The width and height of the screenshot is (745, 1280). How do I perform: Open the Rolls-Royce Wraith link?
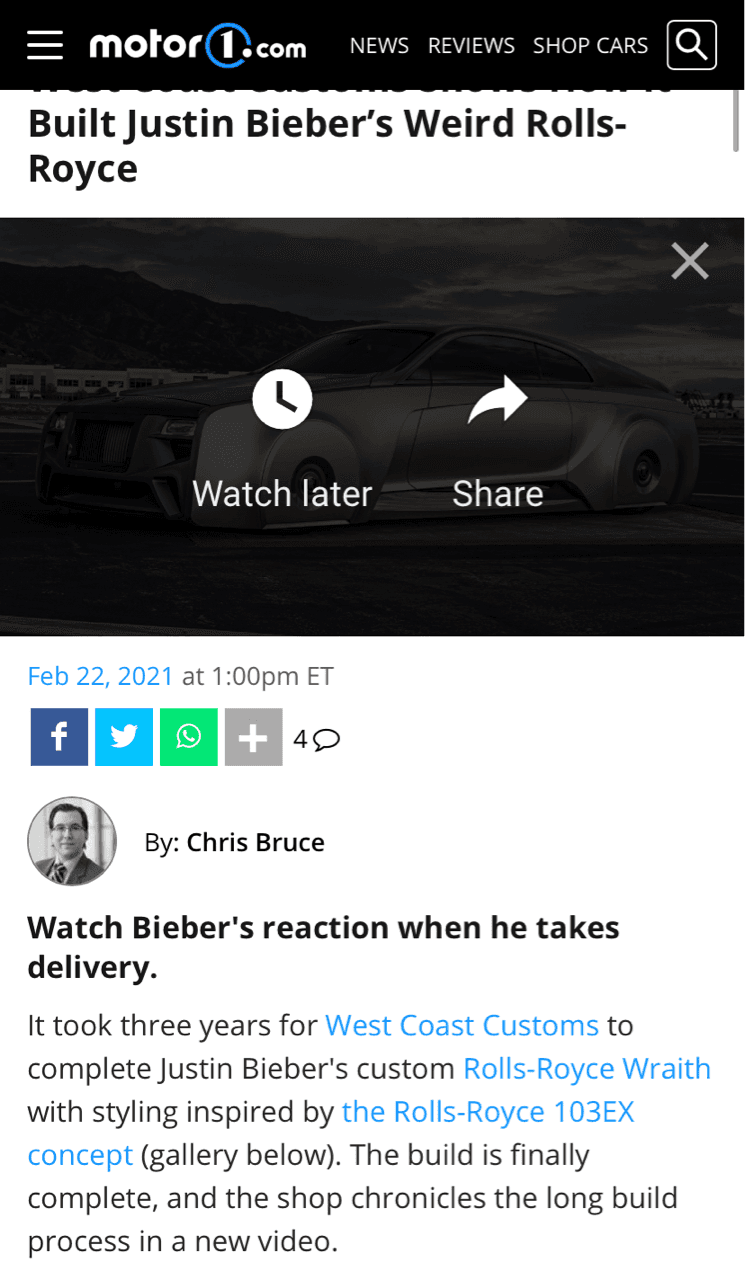587,1068
